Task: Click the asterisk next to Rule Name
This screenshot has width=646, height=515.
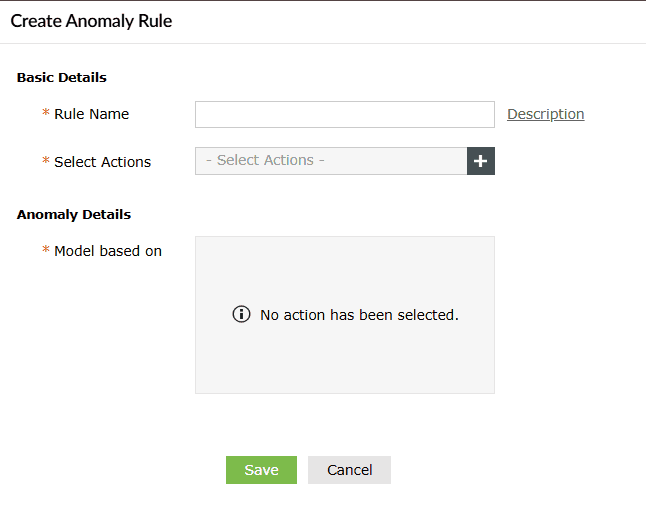Action: (x=46, y=114)
